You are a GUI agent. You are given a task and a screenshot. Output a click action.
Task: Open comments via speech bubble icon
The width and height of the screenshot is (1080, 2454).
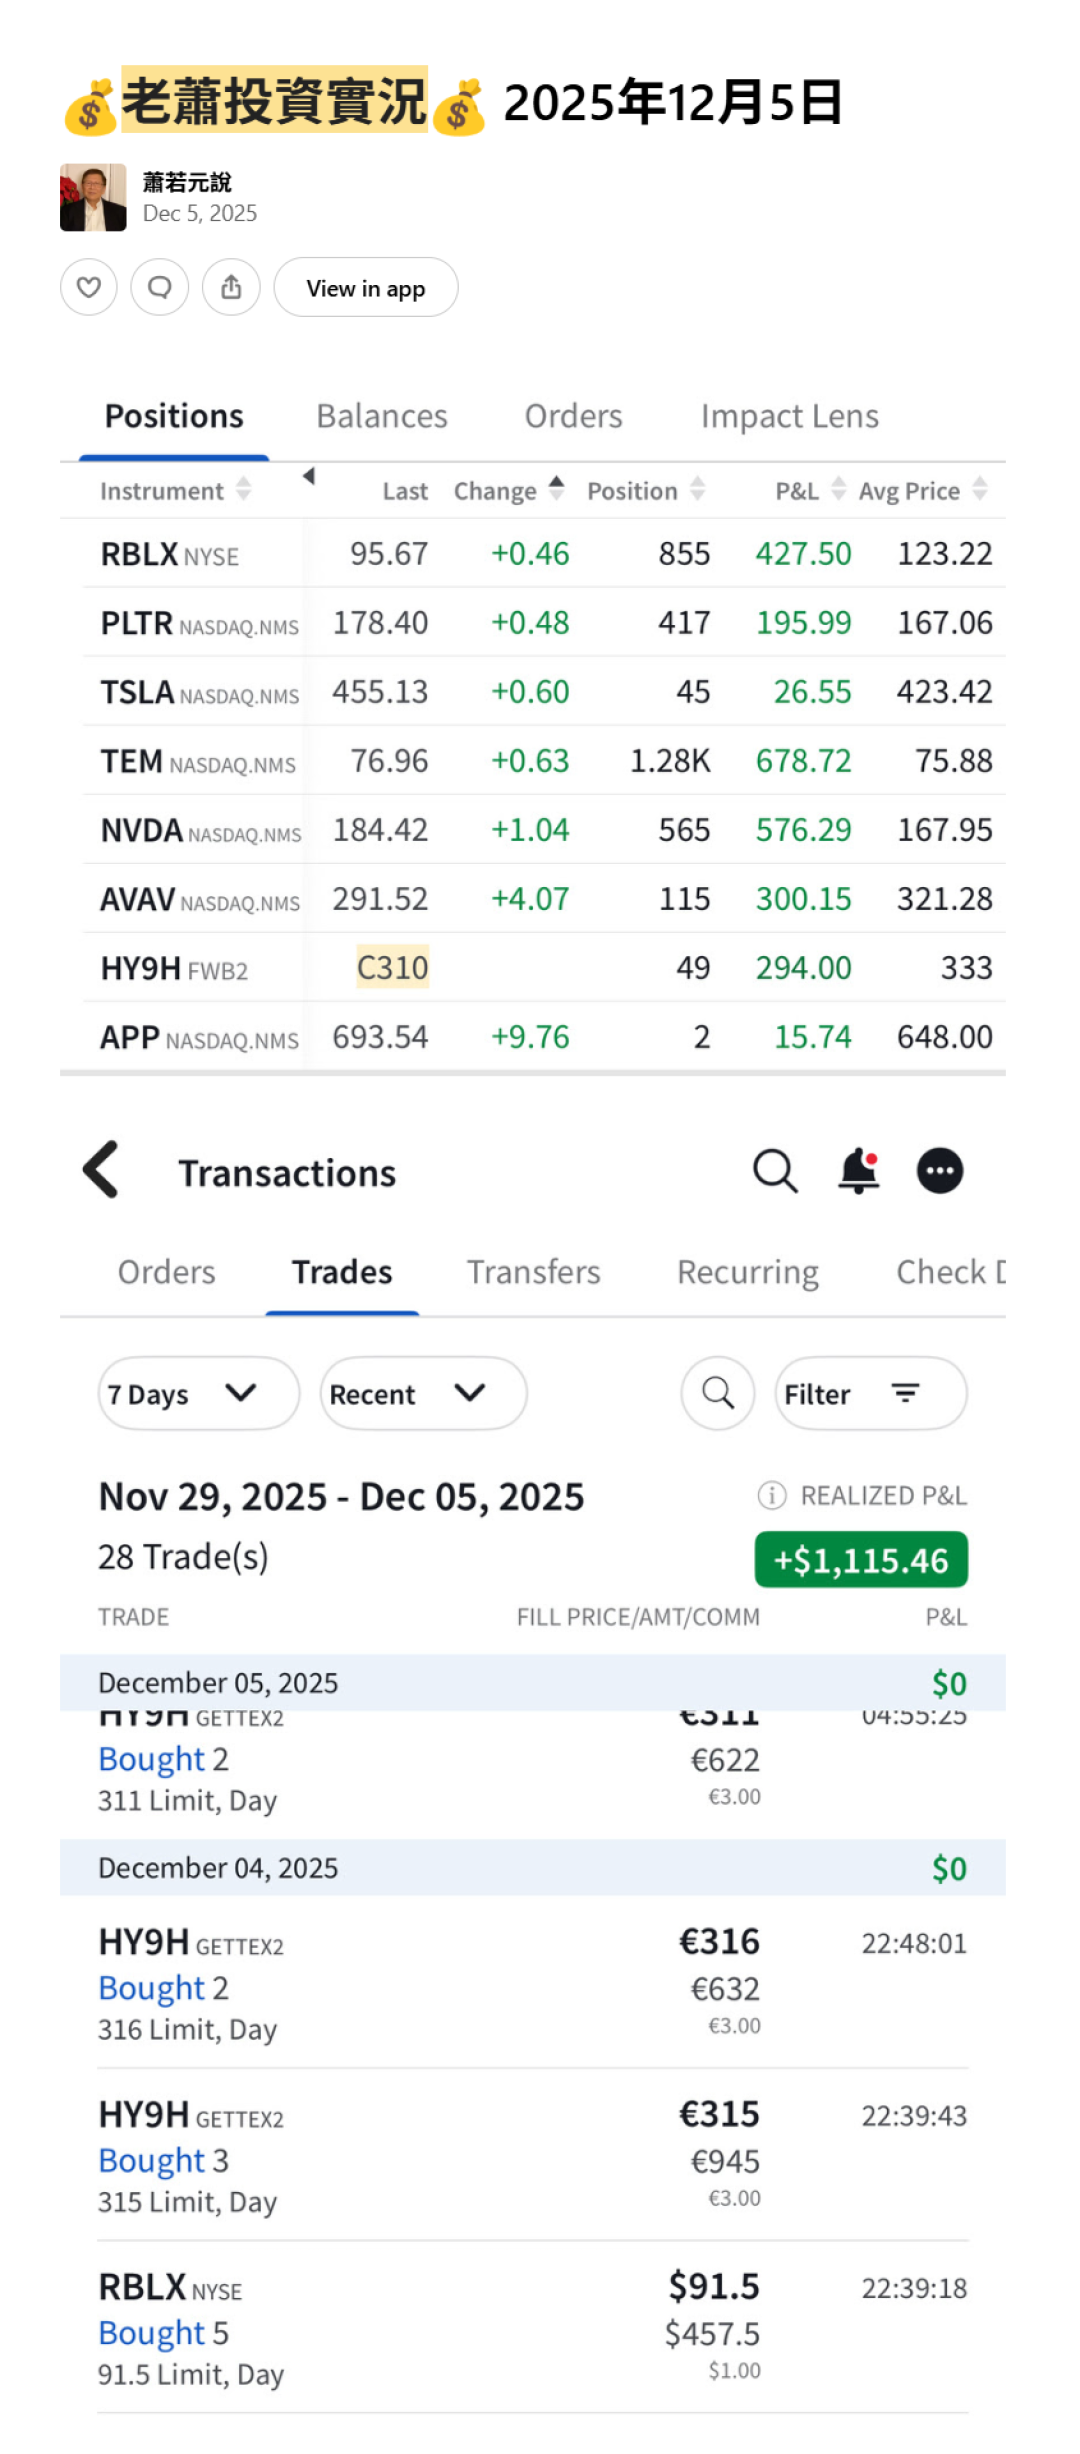[x=160, y=288]
